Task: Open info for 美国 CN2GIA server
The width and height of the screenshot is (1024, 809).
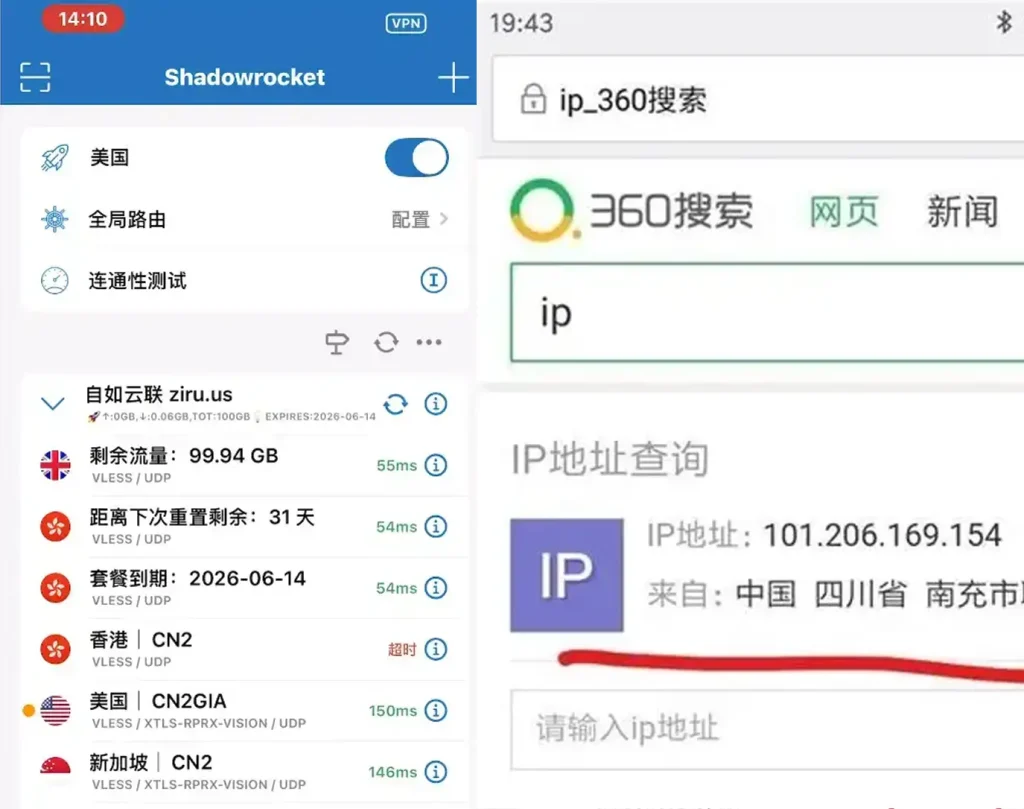Action: click(x=436, y=710)
